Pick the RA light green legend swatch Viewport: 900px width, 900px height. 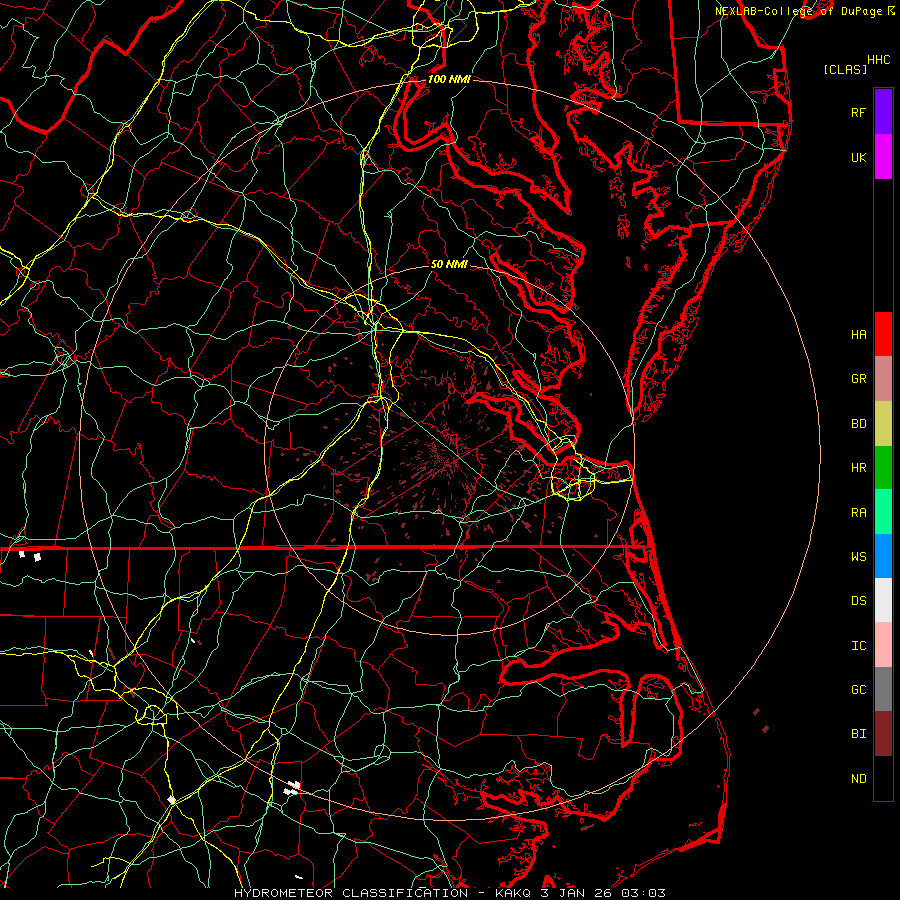click(x=883, y=512)
